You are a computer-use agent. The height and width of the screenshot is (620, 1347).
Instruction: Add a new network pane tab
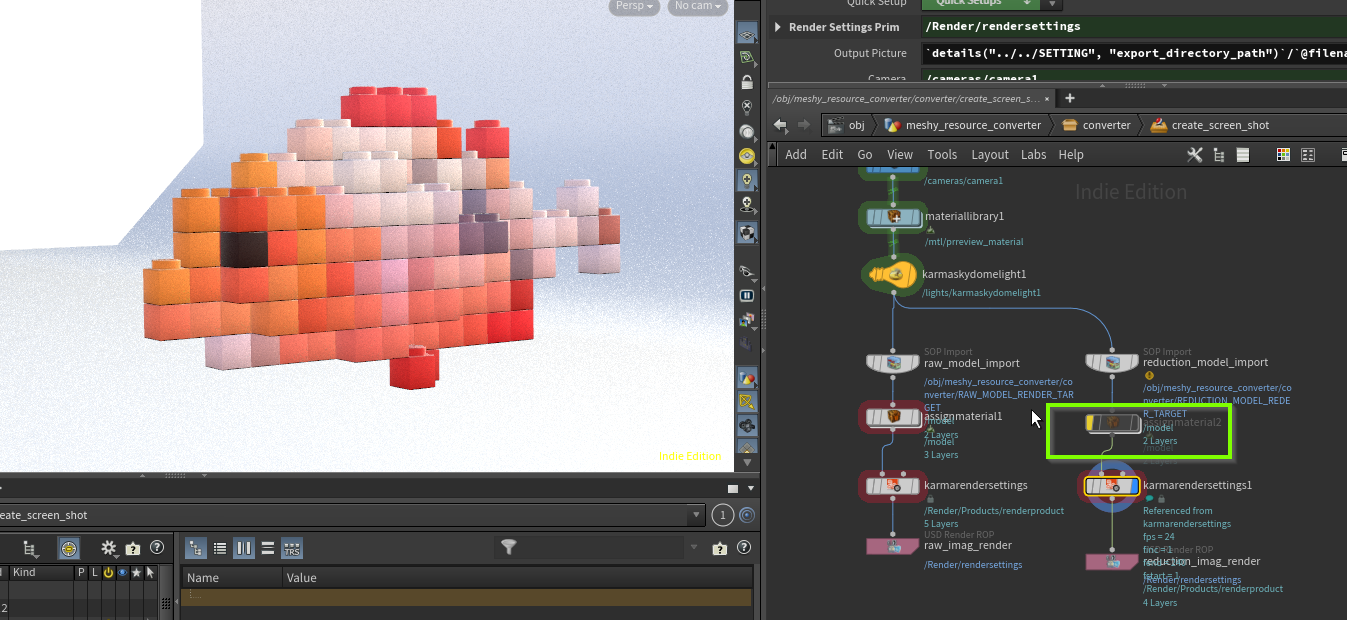1069,98
